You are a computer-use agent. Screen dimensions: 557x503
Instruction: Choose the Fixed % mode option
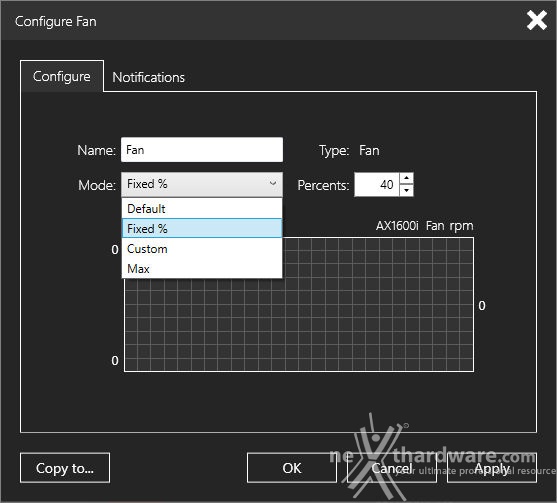tap(202, 228)
